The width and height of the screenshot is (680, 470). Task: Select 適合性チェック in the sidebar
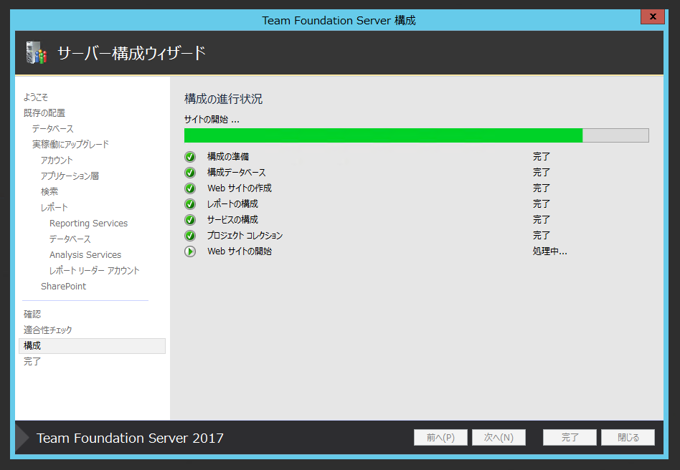48,330
